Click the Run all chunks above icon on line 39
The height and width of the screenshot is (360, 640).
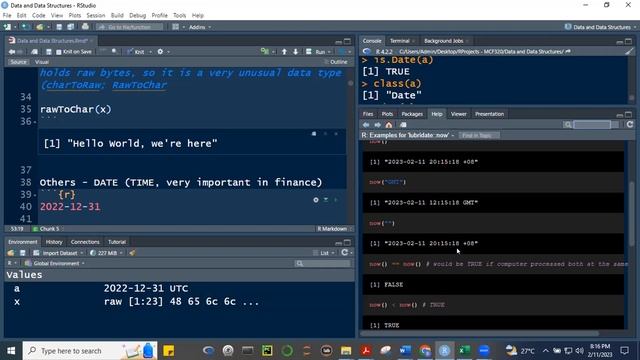[326, 200]
